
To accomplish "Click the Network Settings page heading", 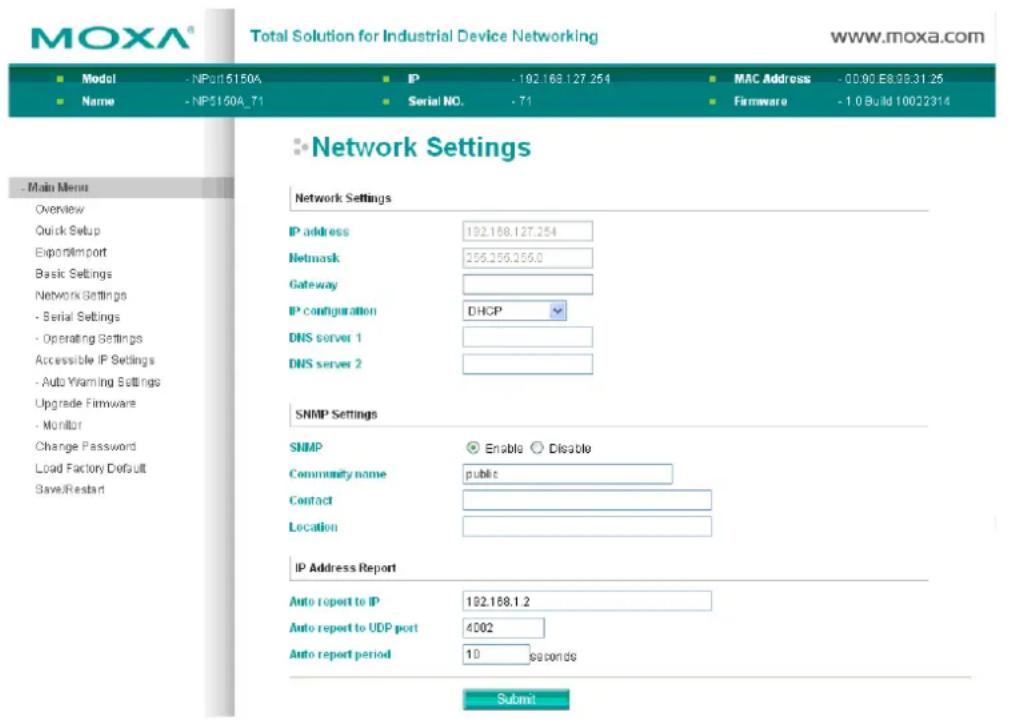I will pos(421,147).
